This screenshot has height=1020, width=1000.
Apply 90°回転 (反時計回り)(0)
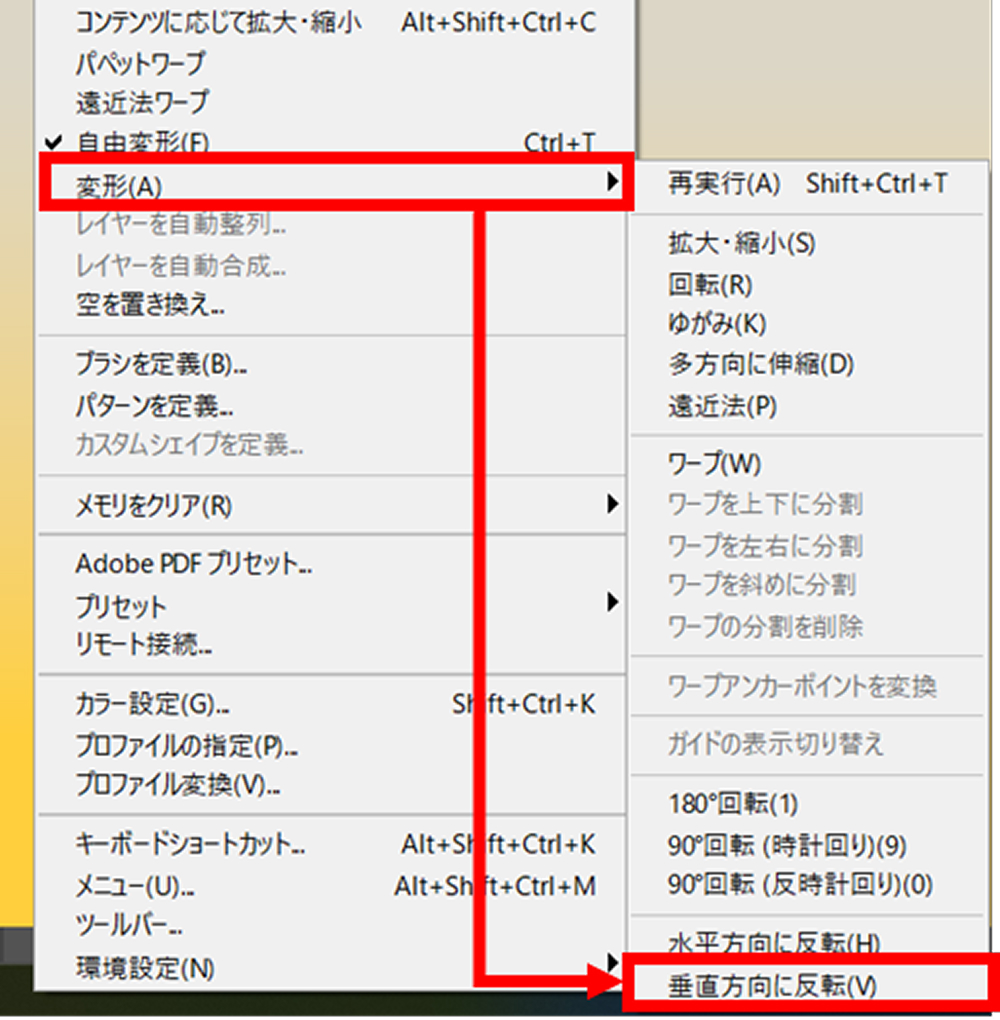[800, 885]
